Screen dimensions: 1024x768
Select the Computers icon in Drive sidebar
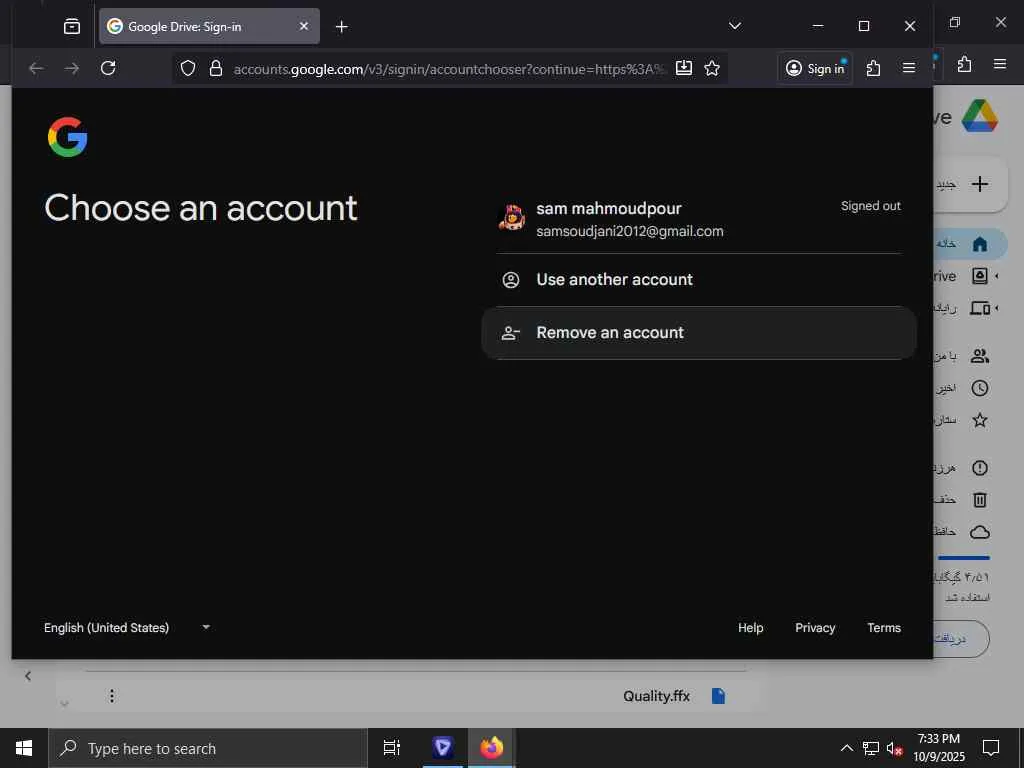pyautogui.click(x=980, y=308)
